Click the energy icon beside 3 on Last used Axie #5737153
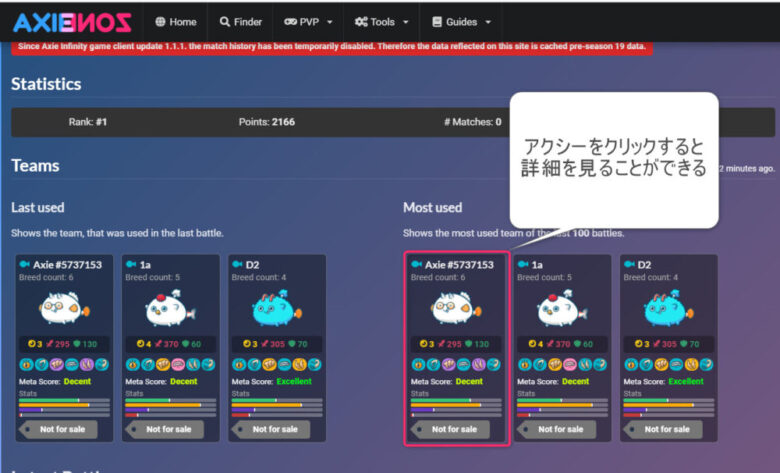This screenshot has width=780, height=473. (32, 344)
